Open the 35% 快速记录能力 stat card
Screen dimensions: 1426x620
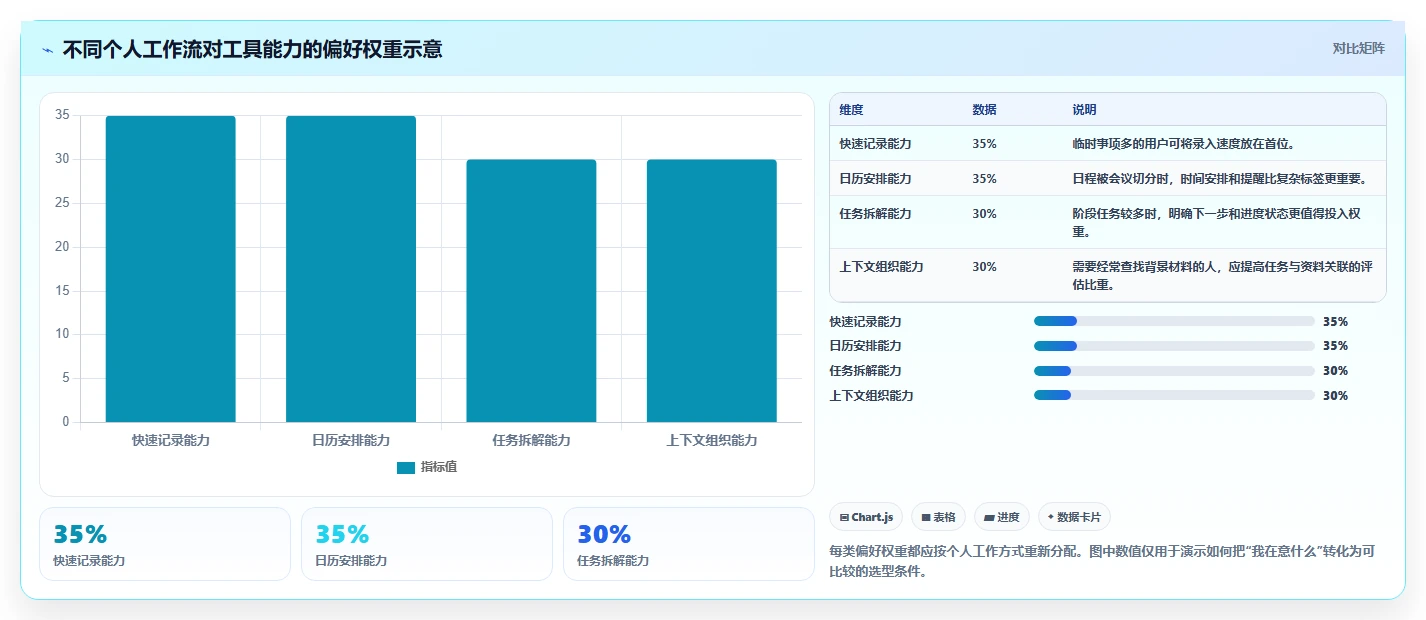tap(165, 544)
